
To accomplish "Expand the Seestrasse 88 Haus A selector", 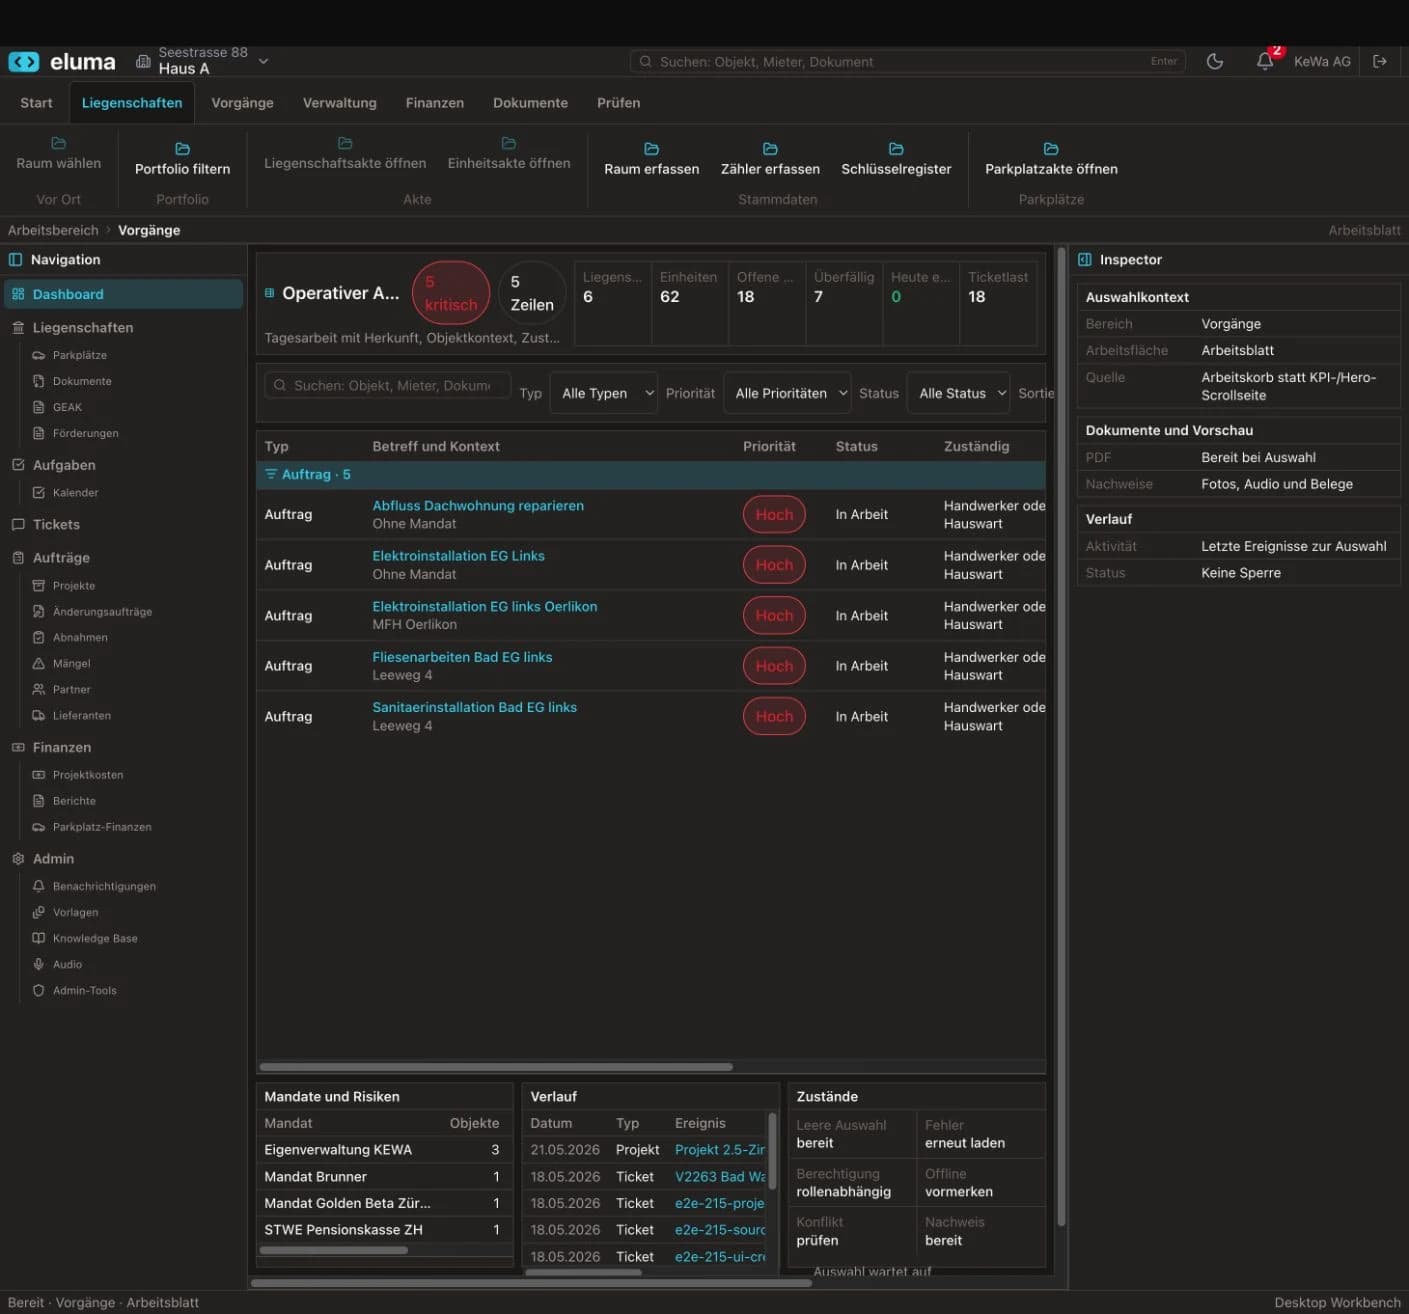I will tap(203, 61).
